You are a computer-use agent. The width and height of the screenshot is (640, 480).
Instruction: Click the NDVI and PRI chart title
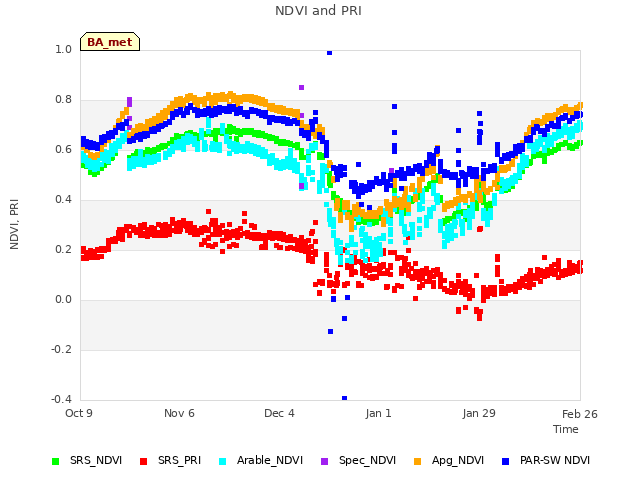pyautogui.click(x=318, y=11)
